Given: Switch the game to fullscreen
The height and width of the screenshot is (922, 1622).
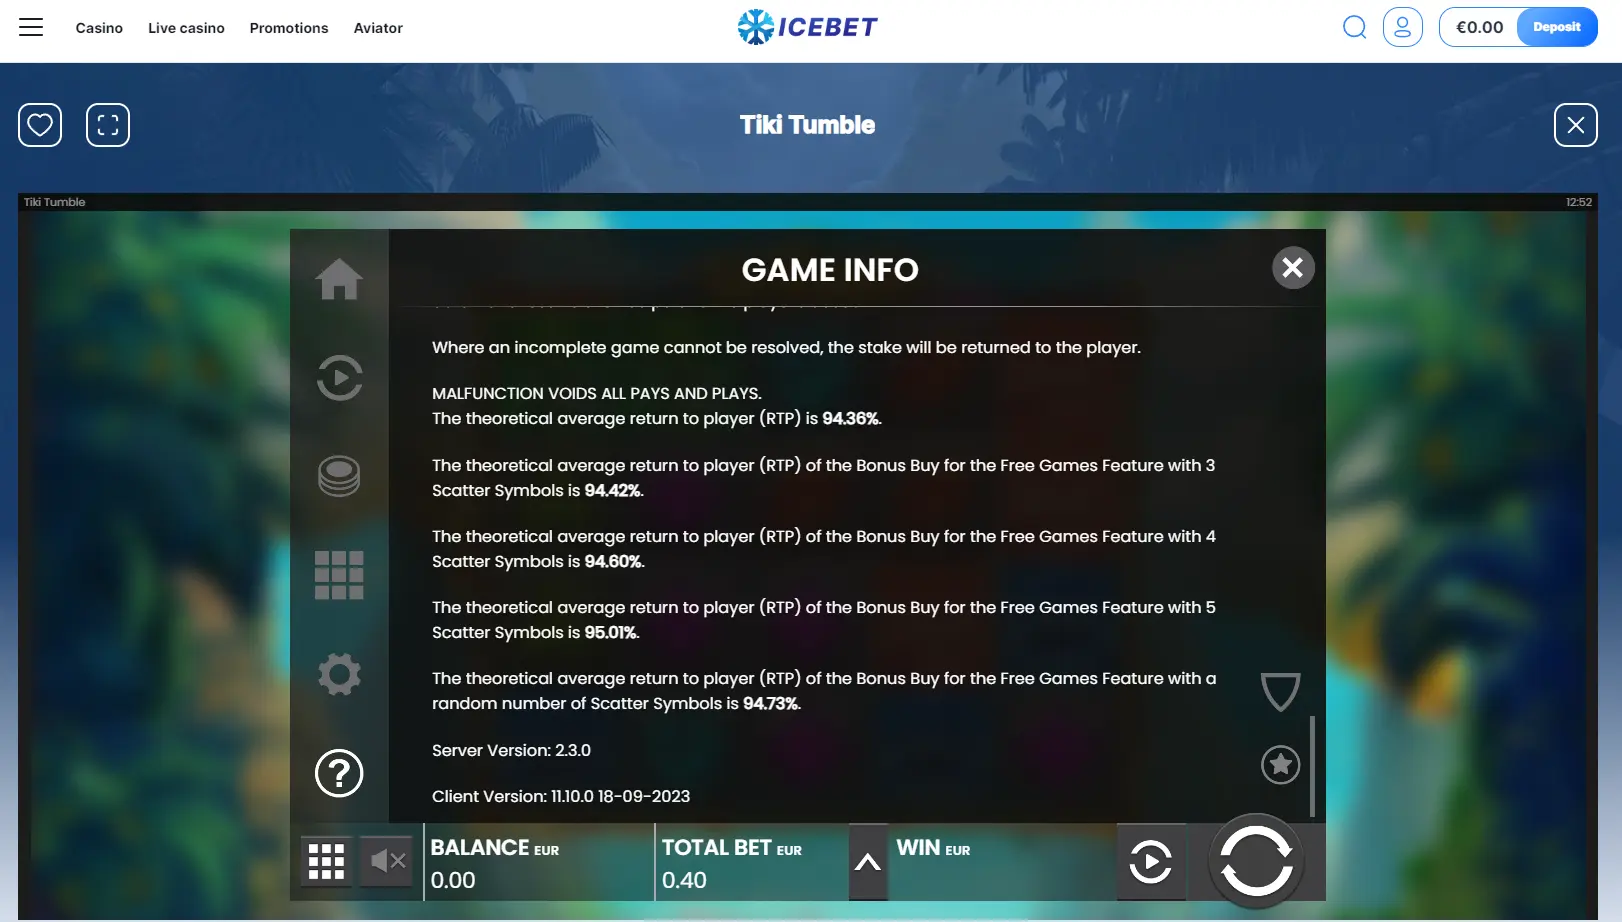Looking at the screenshot, I should [x=108, y=125].
